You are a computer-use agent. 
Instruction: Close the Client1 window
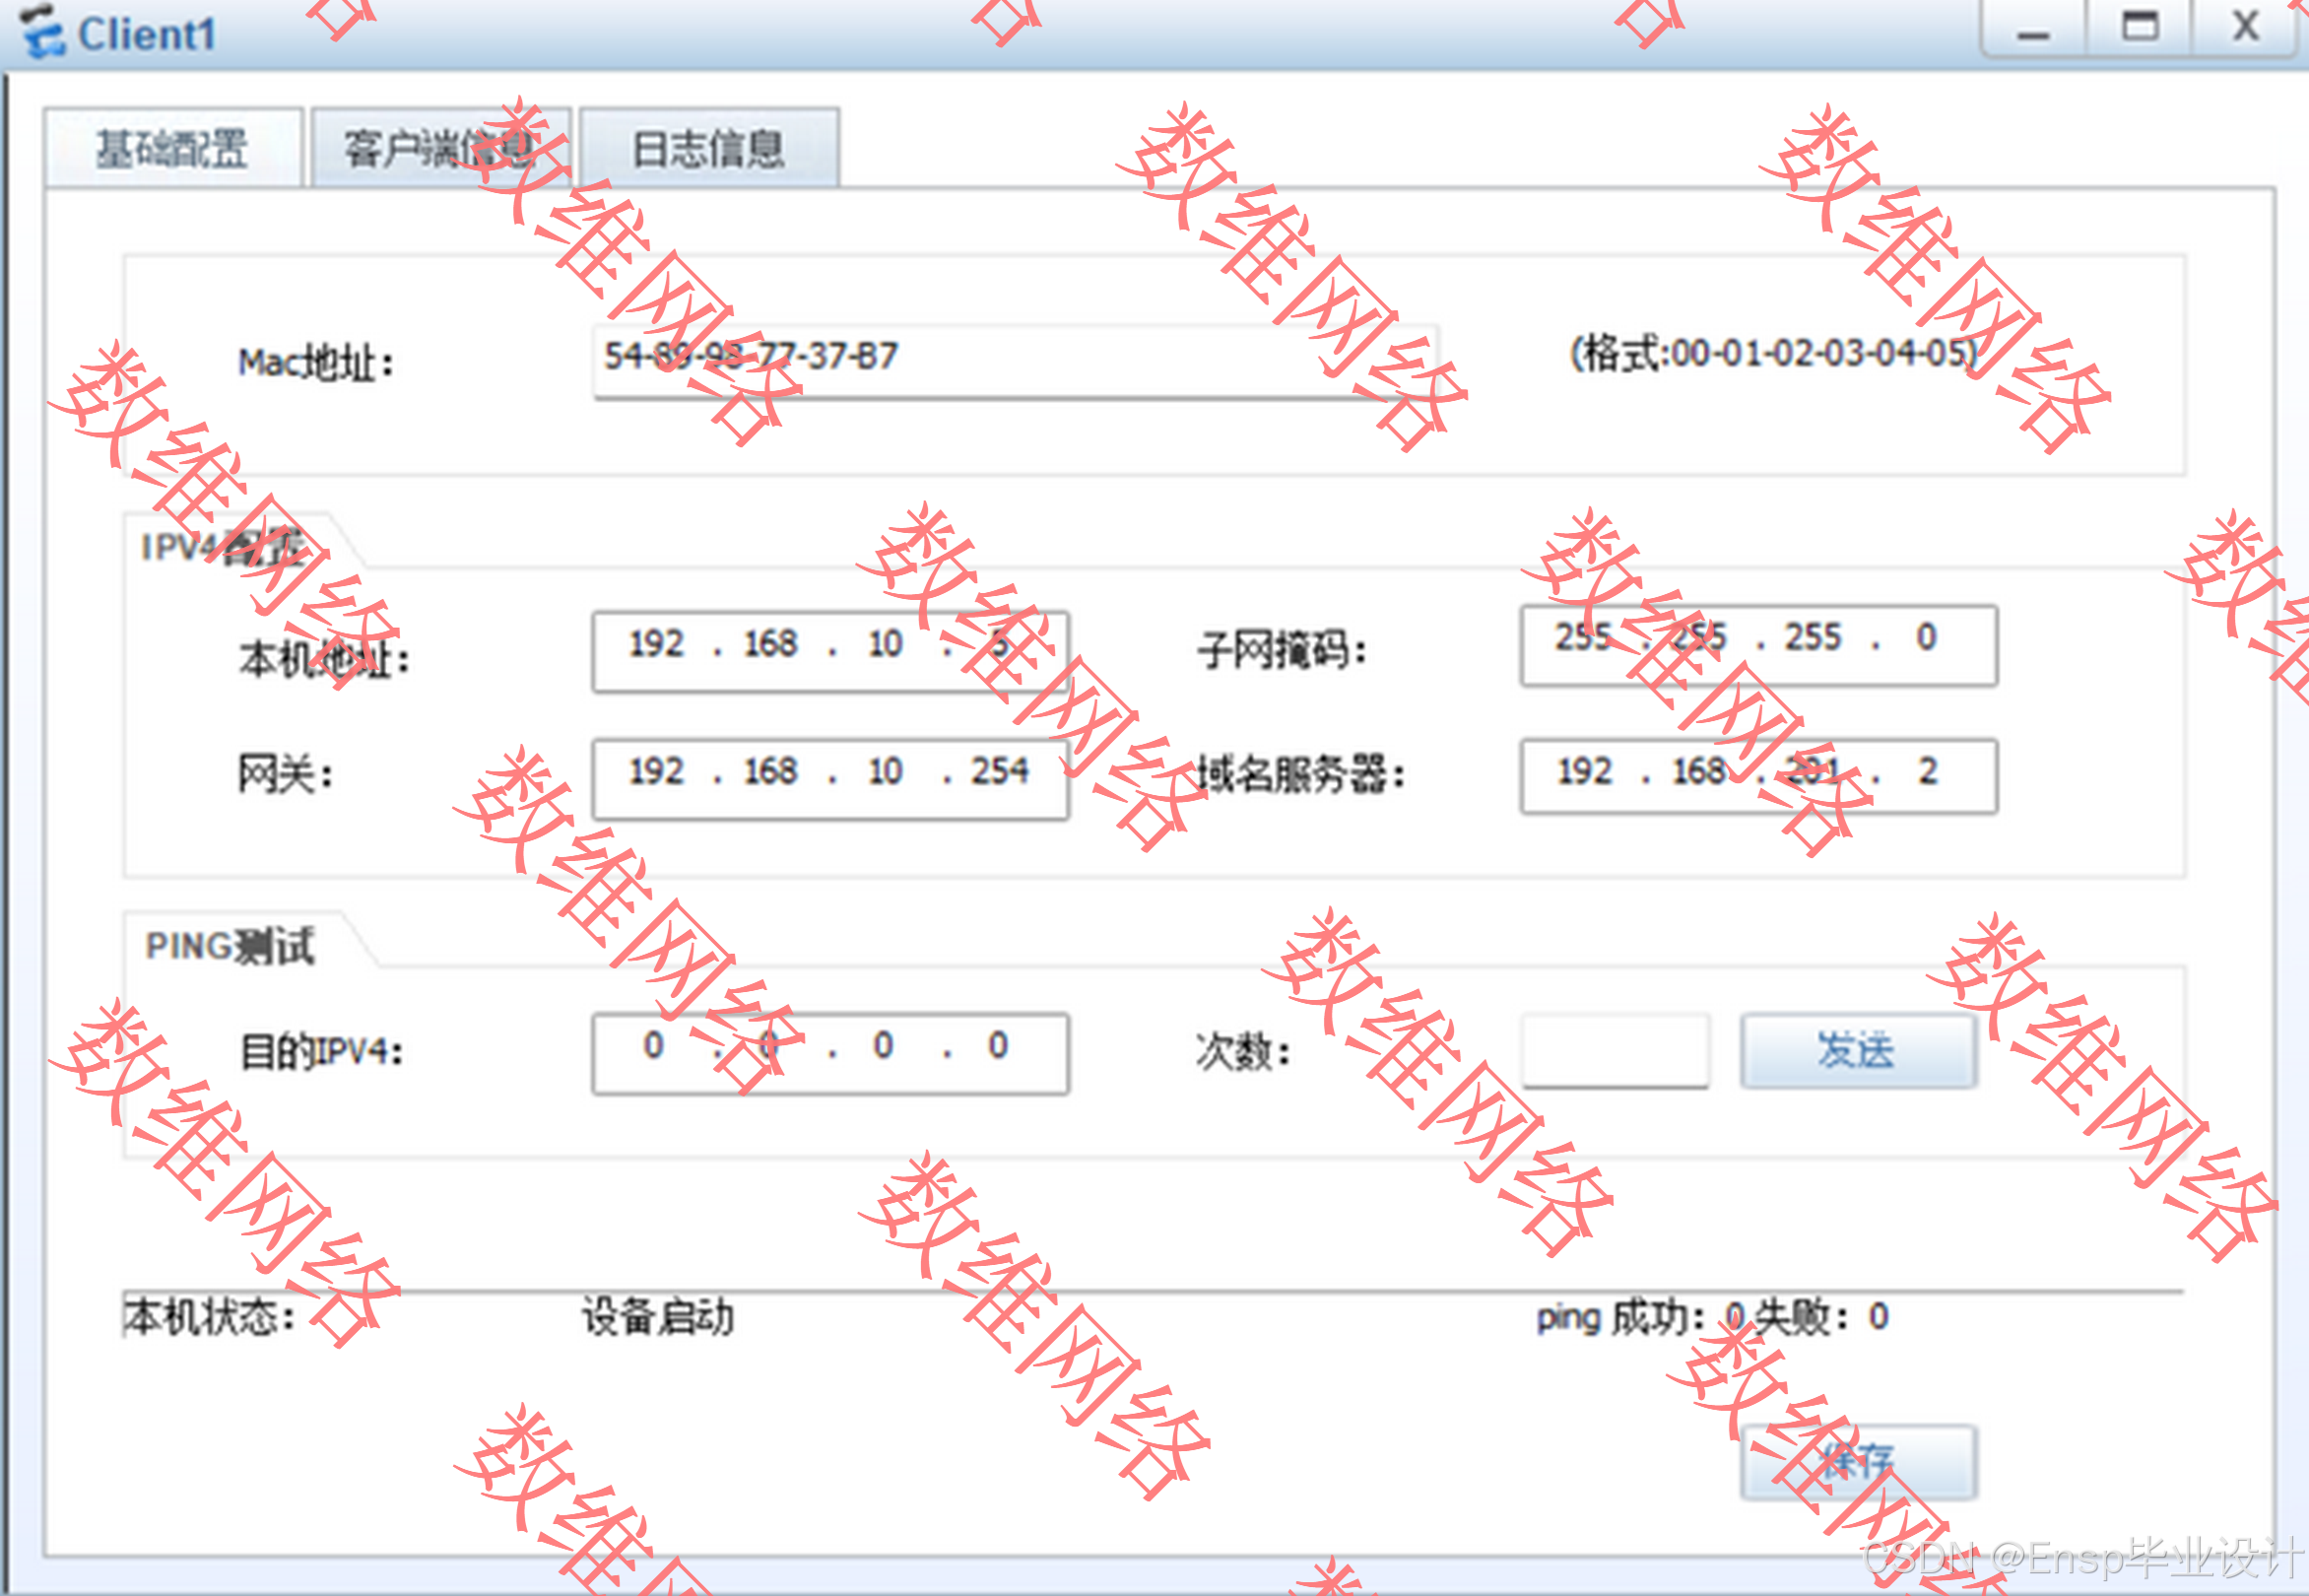2245,28
